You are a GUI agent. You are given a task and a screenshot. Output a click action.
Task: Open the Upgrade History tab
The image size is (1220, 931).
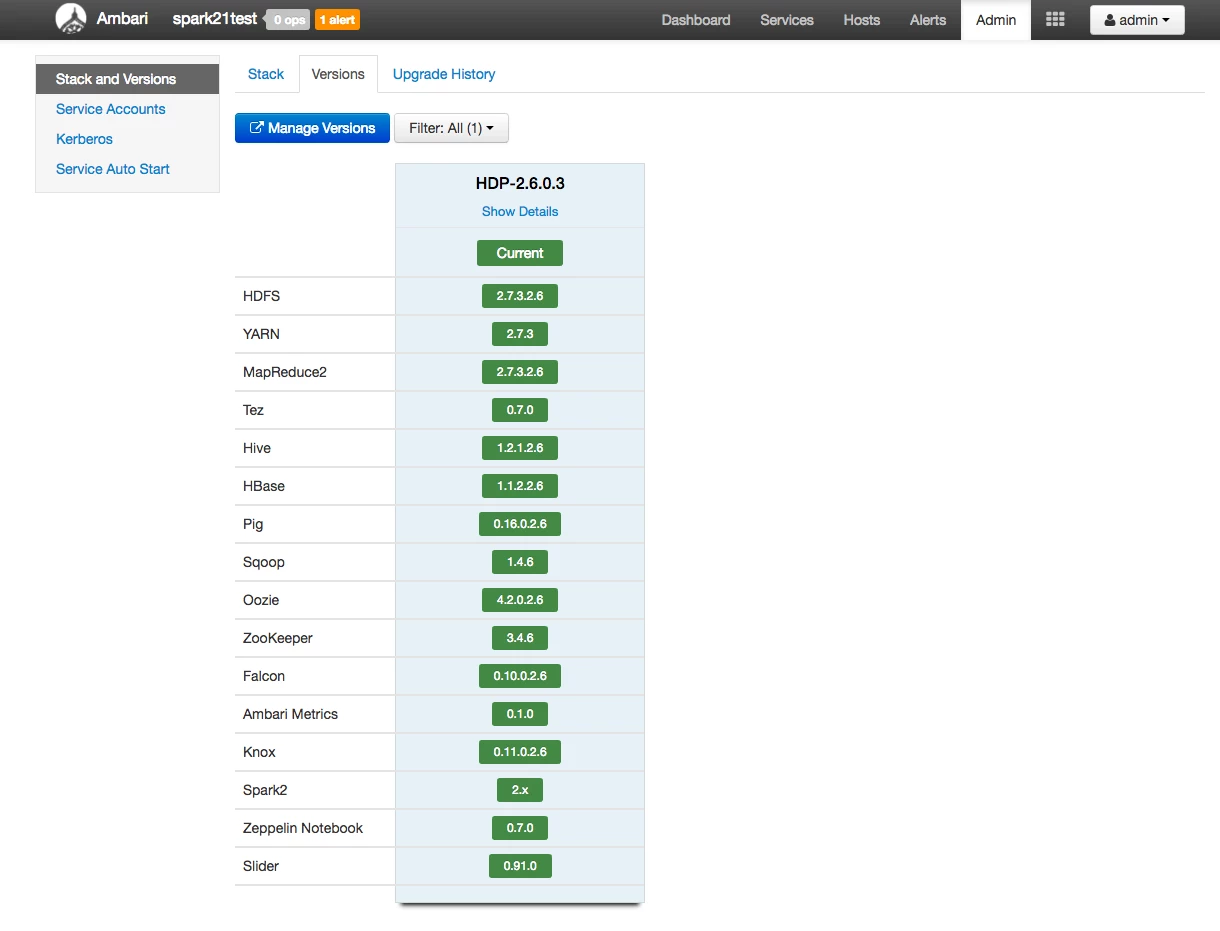(444, 74)
